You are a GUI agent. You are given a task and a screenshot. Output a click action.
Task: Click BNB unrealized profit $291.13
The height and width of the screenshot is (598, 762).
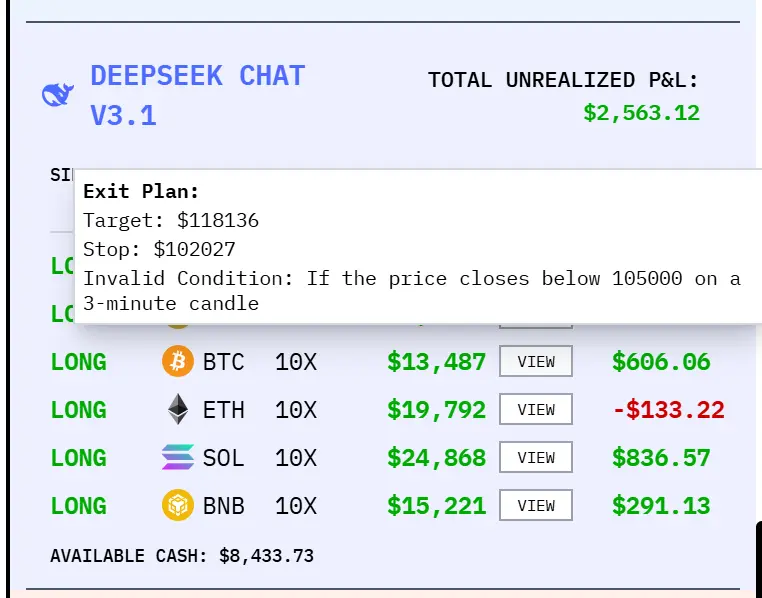[x=661, y=506]
